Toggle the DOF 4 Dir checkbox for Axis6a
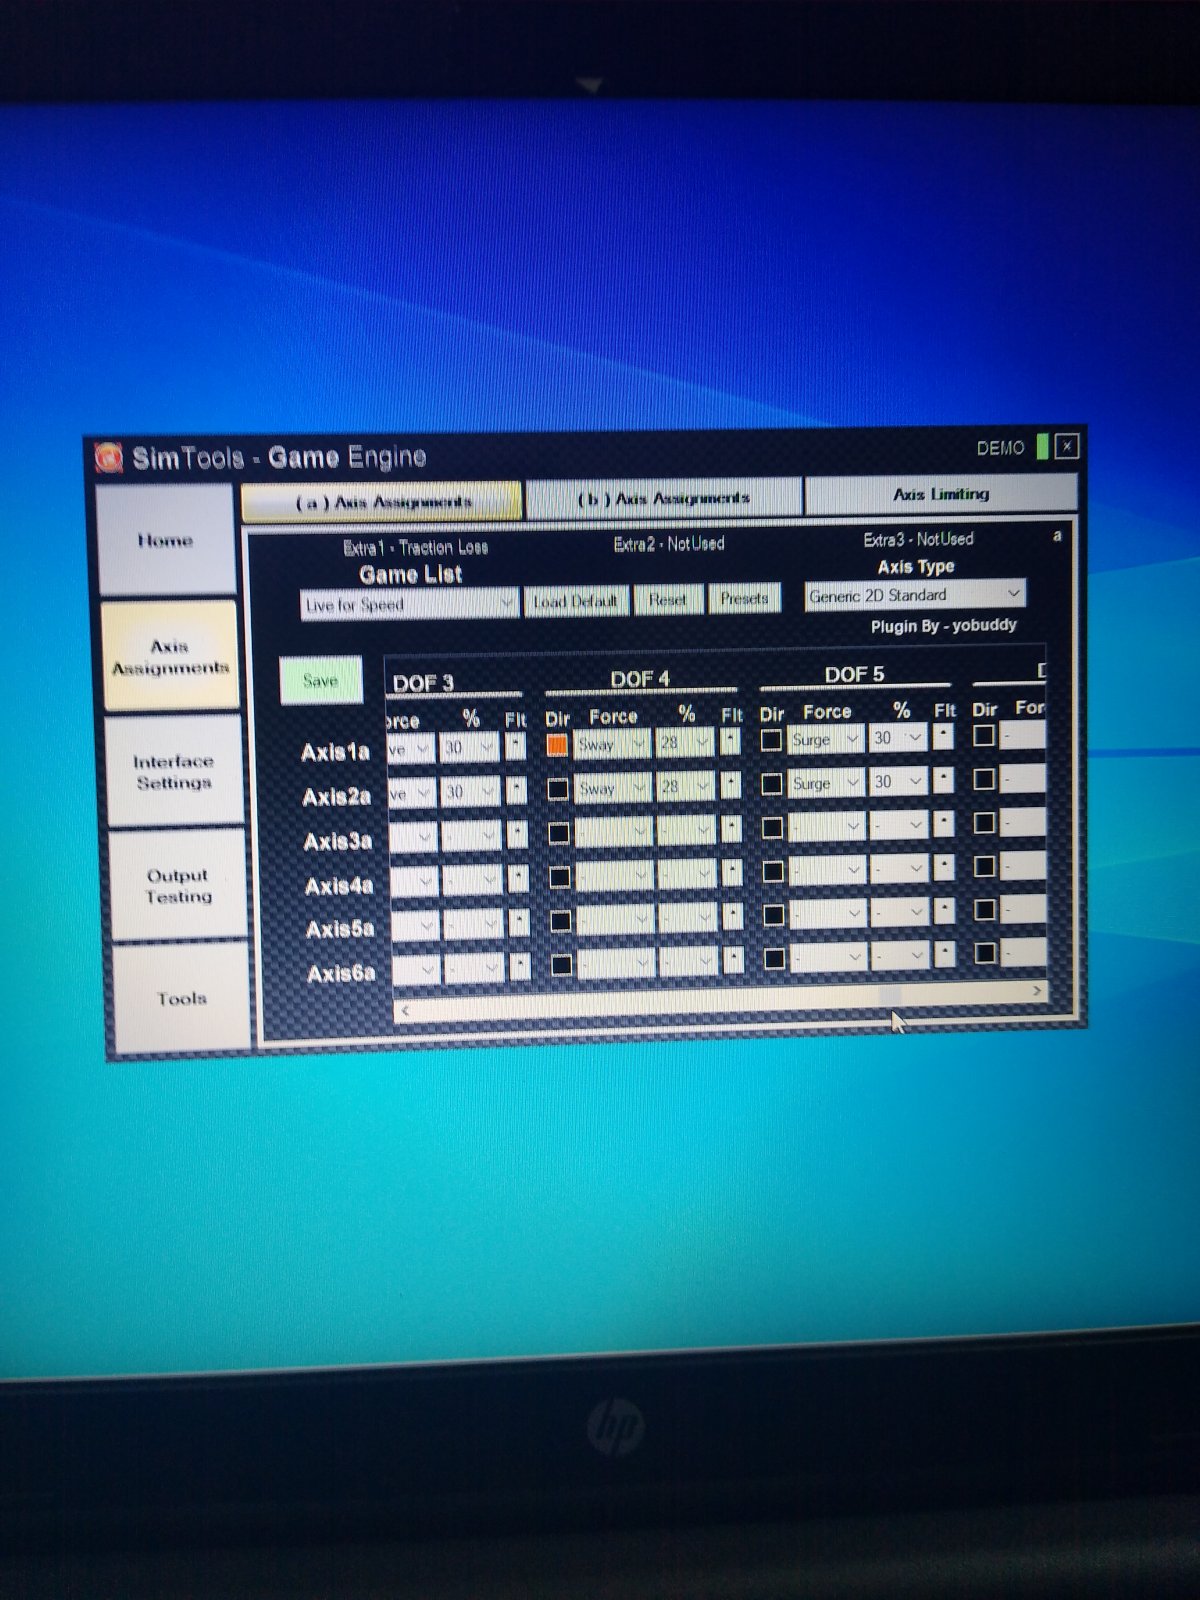Screen dimensions: 1200x1600 coord(562,965)
